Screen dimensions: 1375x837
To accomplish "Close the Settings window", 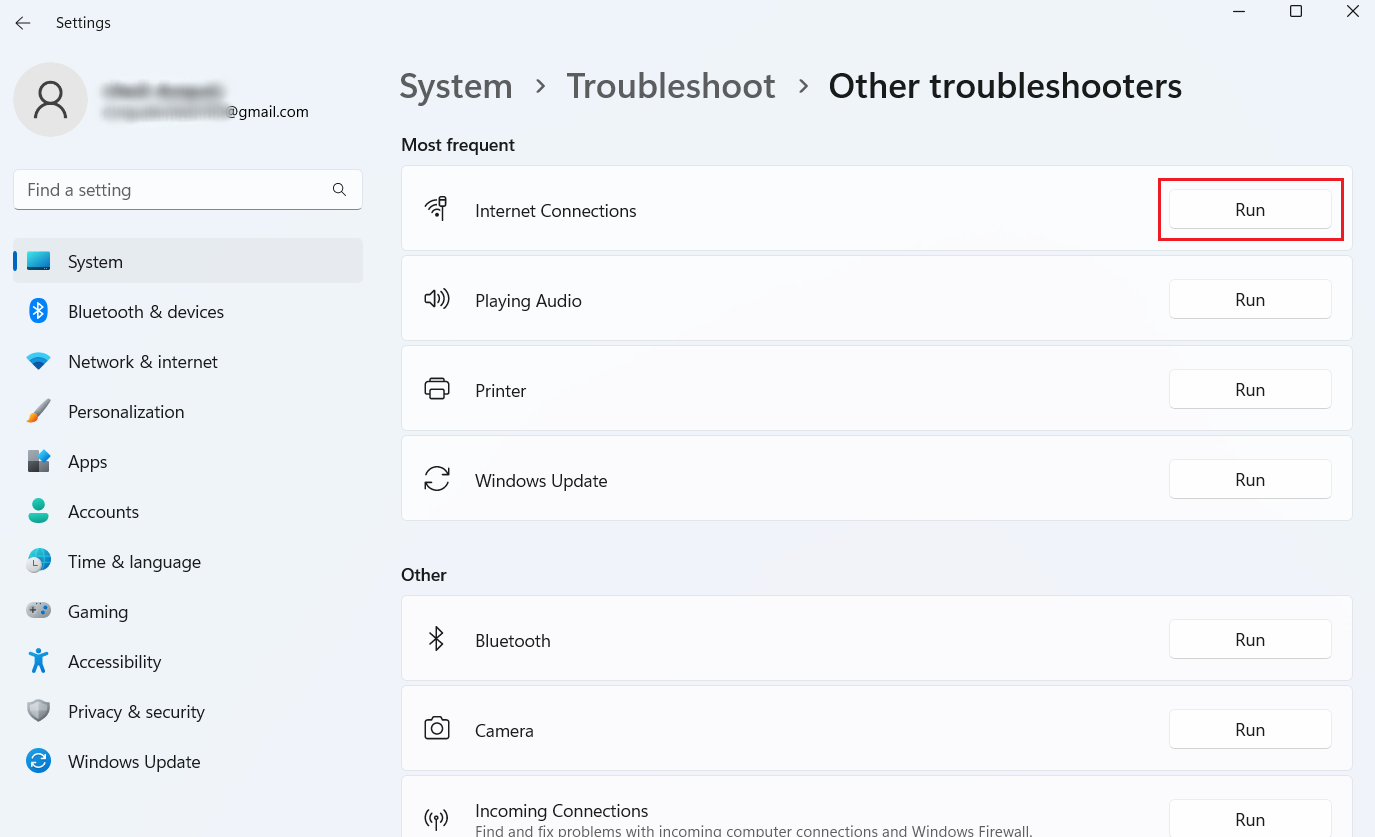I will click(x=1352, y=11).
